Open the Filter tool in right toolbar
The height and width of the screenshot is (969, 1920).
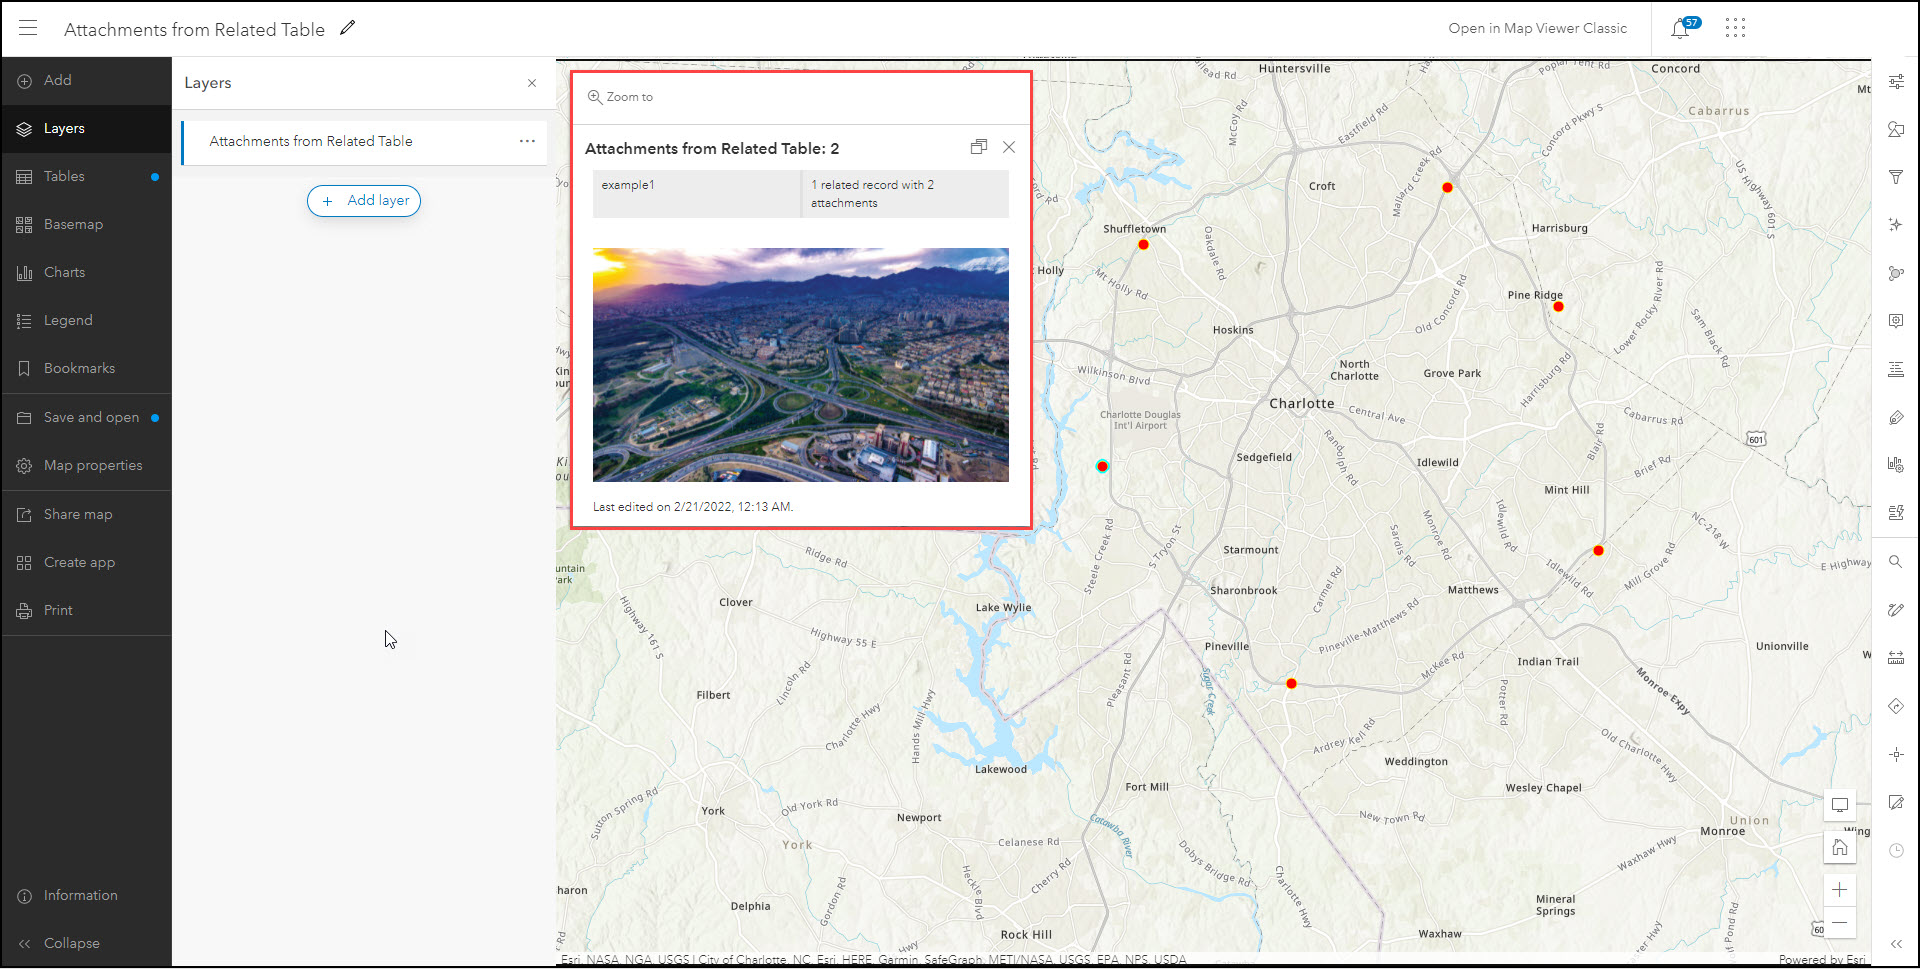coord(1895,177)
